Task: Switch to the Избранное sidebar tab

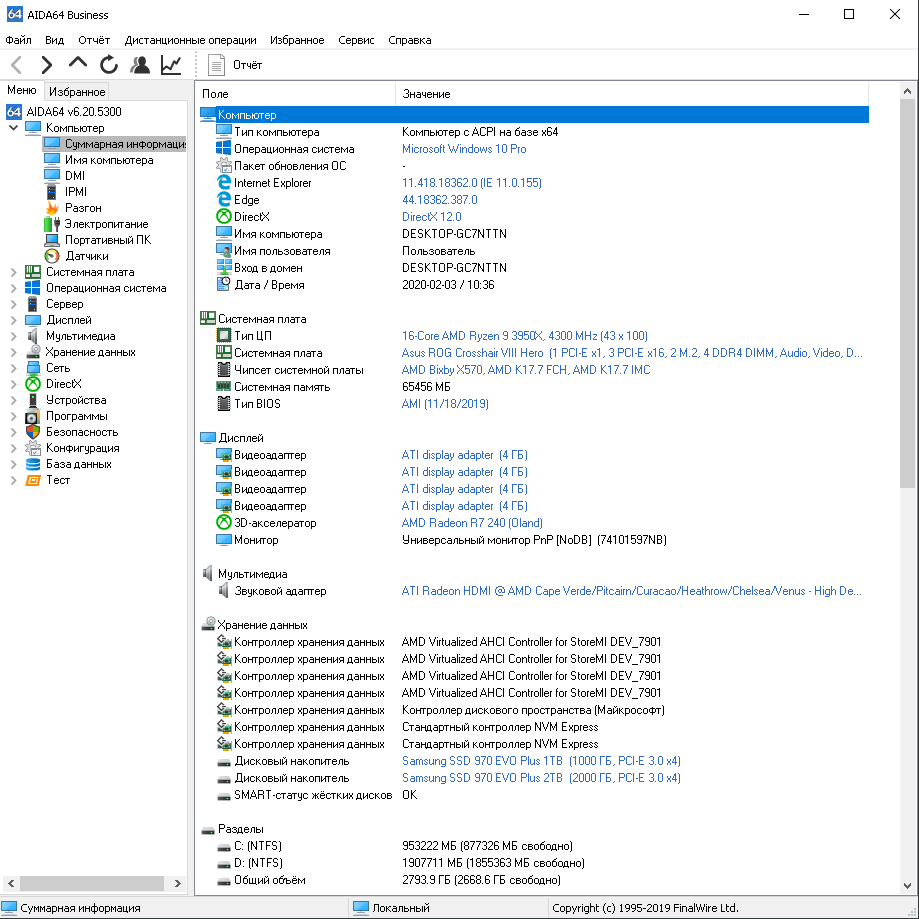Action: point(77,91)
